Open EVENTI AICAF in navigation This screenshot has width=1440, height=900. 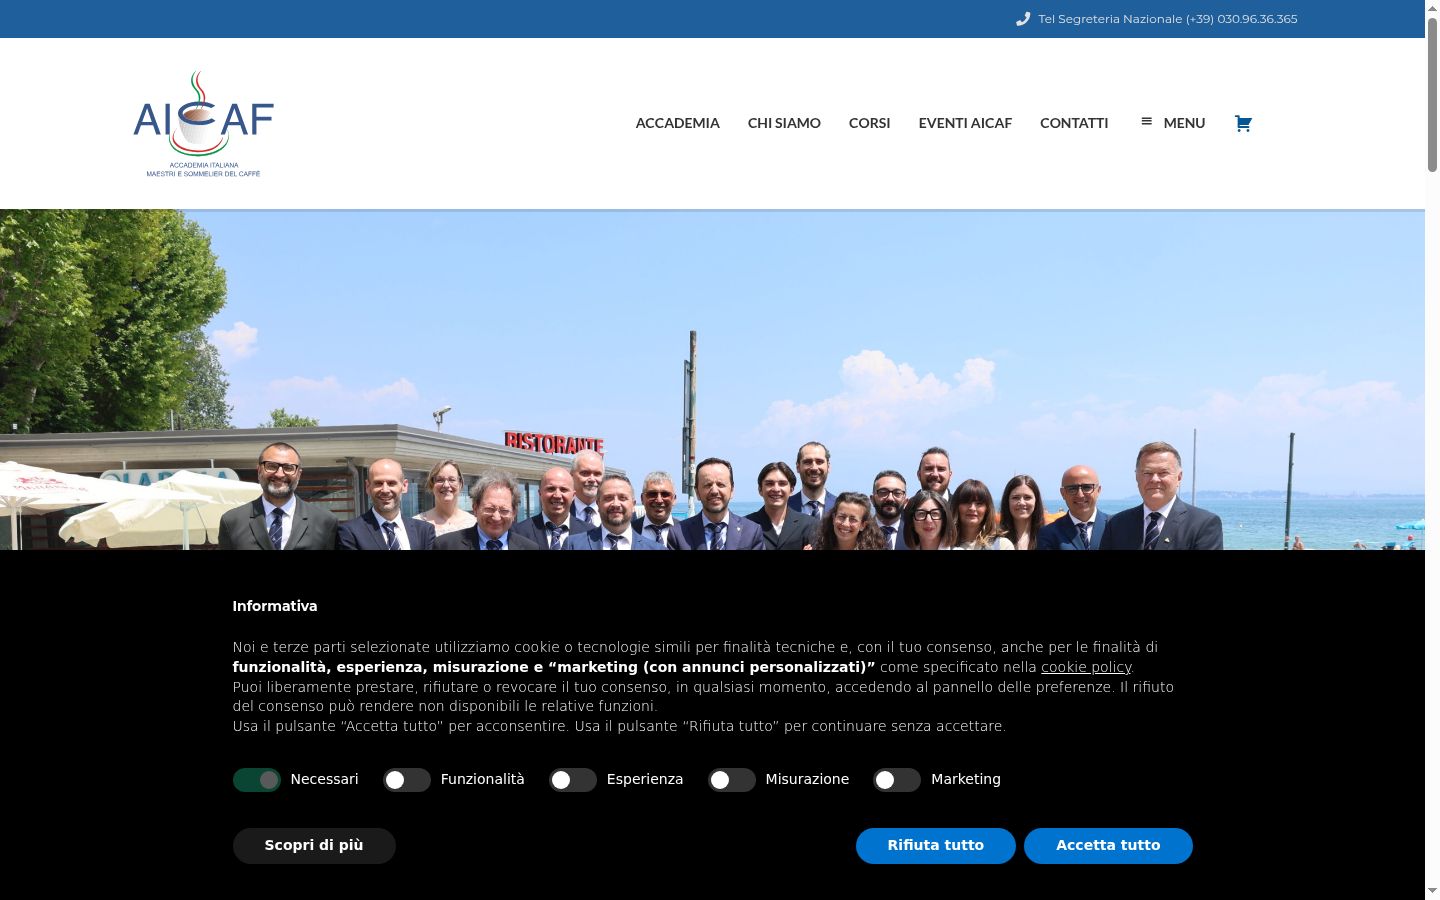point(965,123)
